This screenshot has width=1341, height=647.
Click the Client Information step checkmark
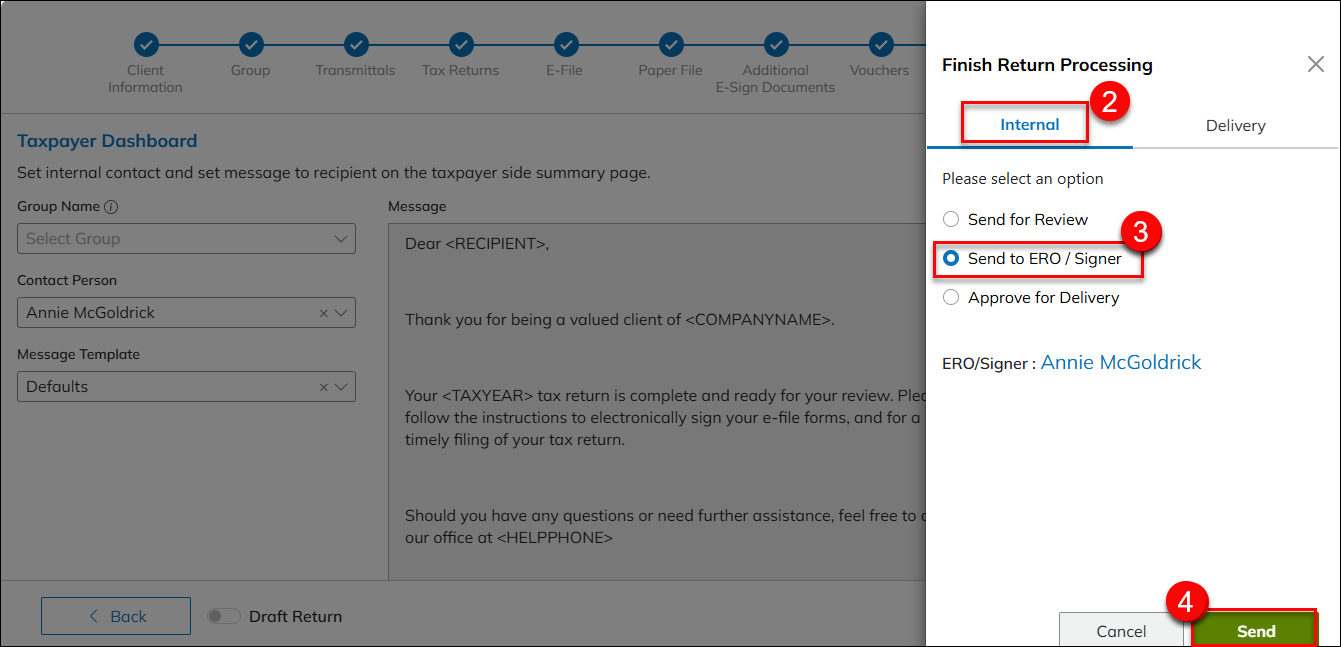146,45
